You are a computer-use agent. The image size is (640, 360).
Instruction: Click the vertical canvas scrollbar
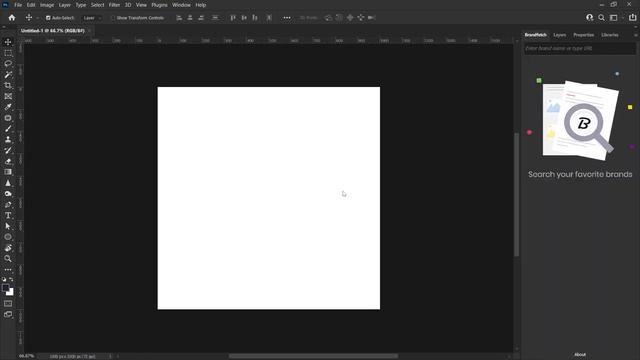click(x=516, y=195)
